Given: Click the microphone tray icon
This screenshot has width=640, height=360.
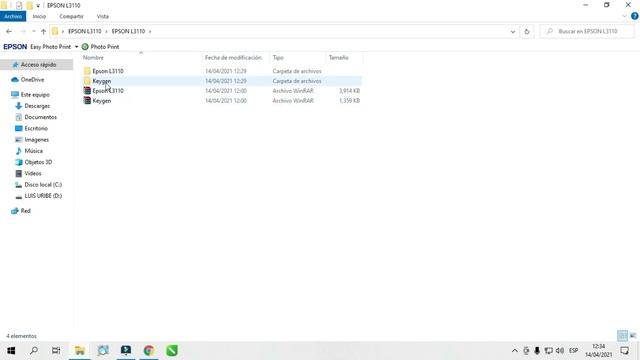Looking at the screenshot, I should click(x=537, y=351).
